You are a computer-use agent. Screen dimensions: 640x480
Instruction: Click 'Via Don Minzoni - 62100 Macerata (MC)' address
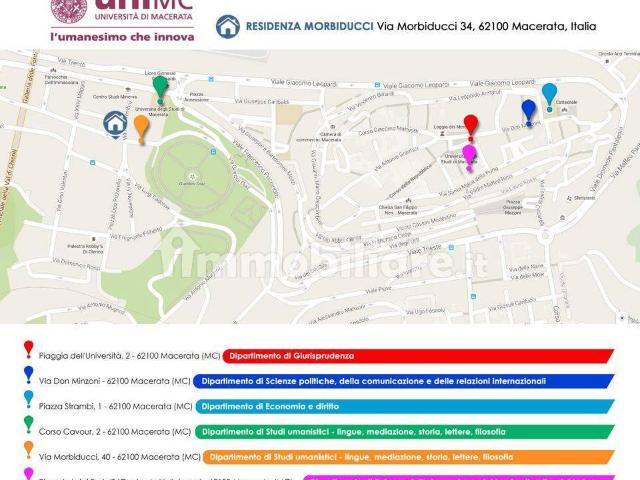pos(115,381)
